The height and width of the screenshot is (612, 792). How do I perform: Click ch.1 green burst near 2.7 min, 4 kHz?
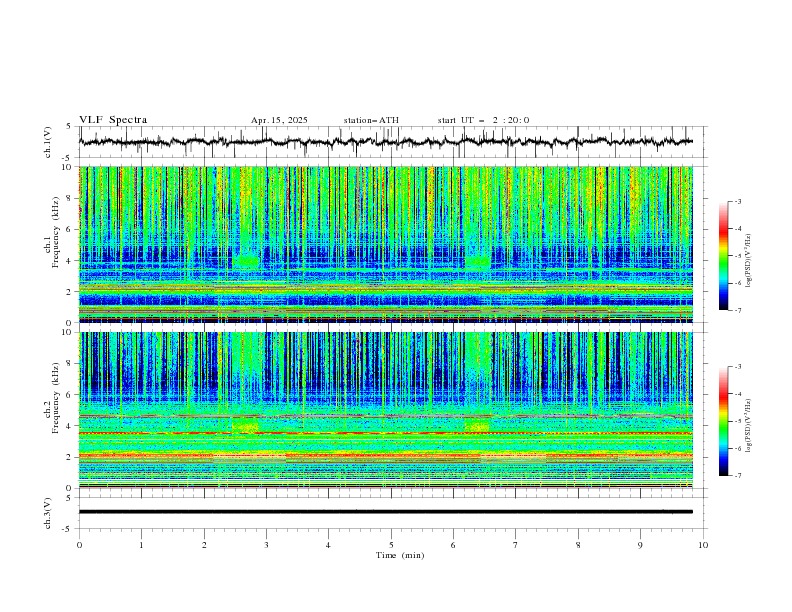246,261
